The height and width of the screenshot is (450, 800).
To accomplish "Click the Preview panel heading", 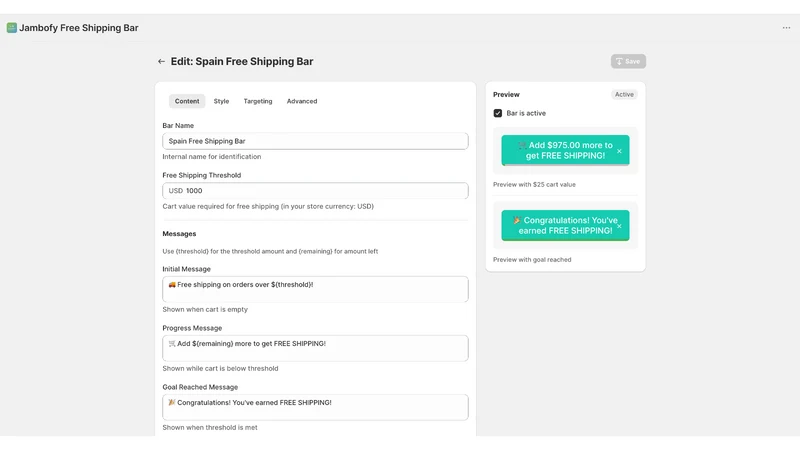I will [506, 94].
